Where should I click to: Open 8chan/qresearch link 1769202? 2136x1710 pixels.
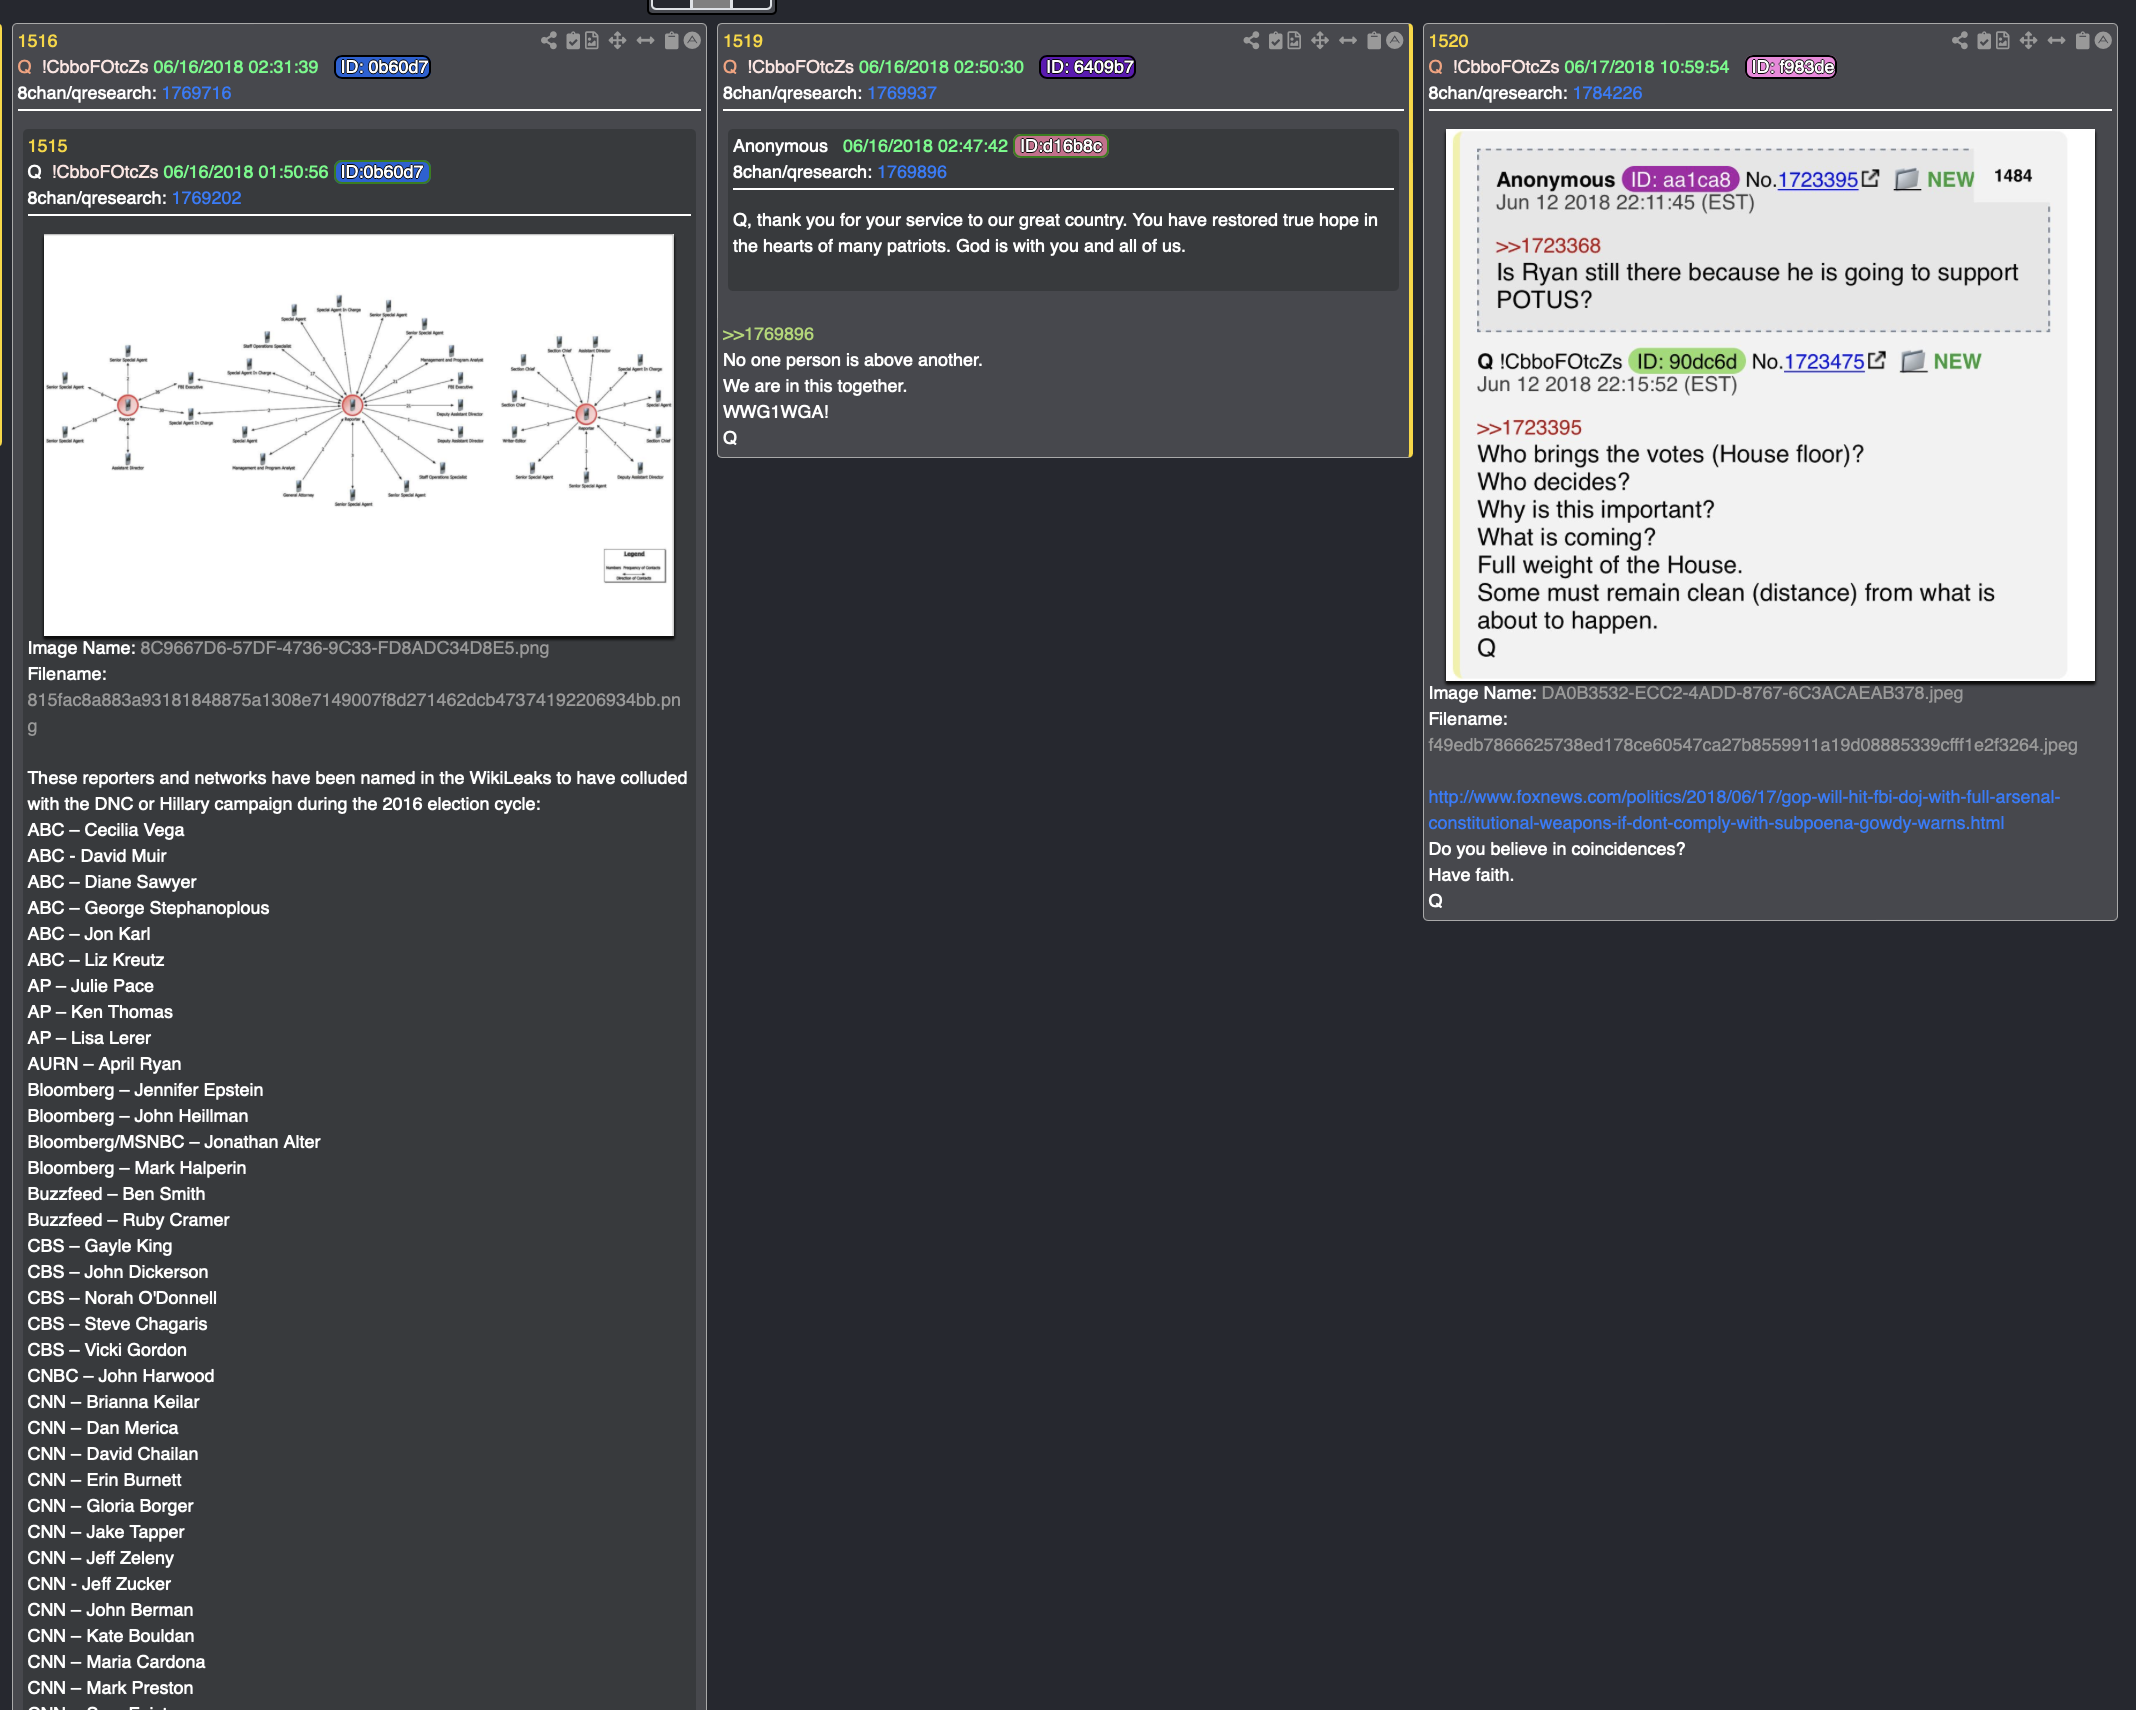point(206,198)
